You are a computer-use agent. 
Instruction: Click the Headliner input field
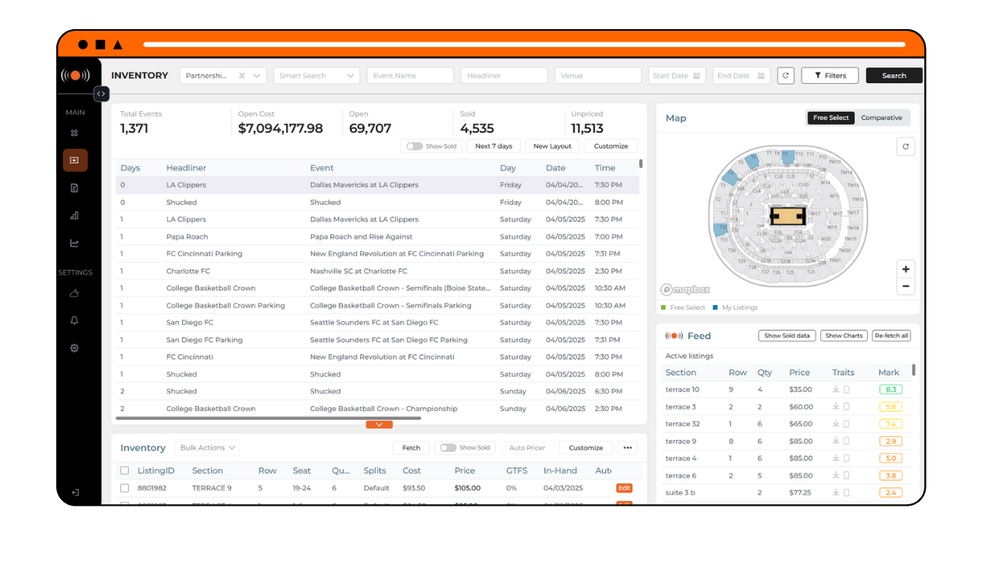[504, 75]
